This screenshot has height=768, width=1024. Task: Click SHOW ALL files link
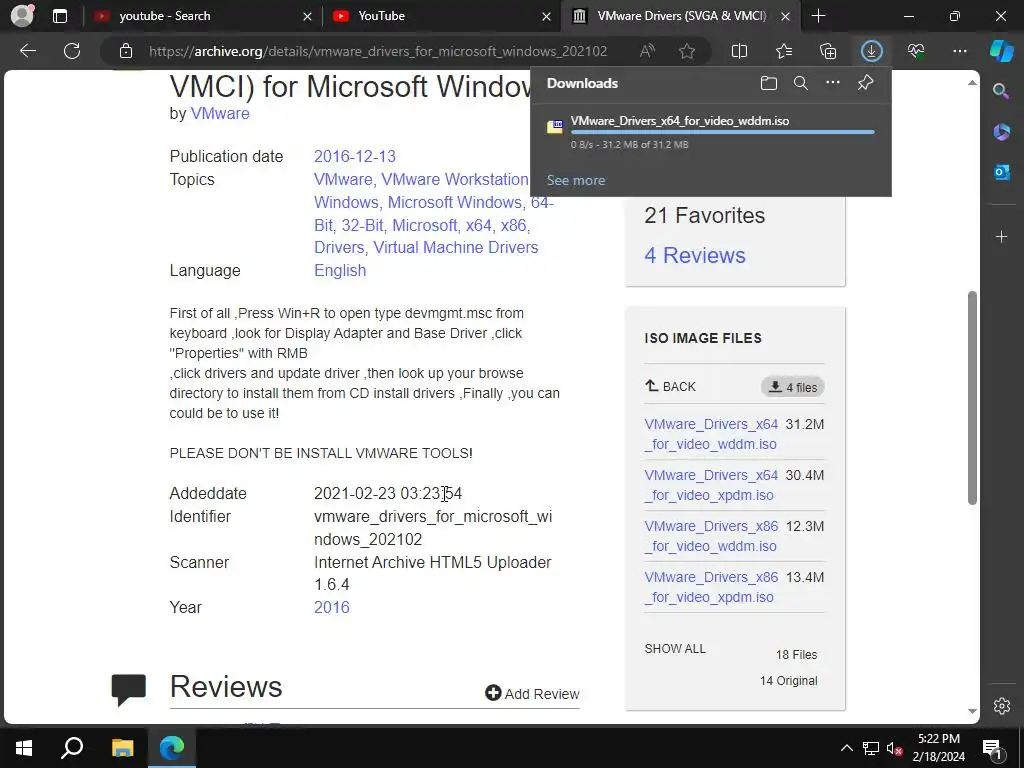coord(675,648)
